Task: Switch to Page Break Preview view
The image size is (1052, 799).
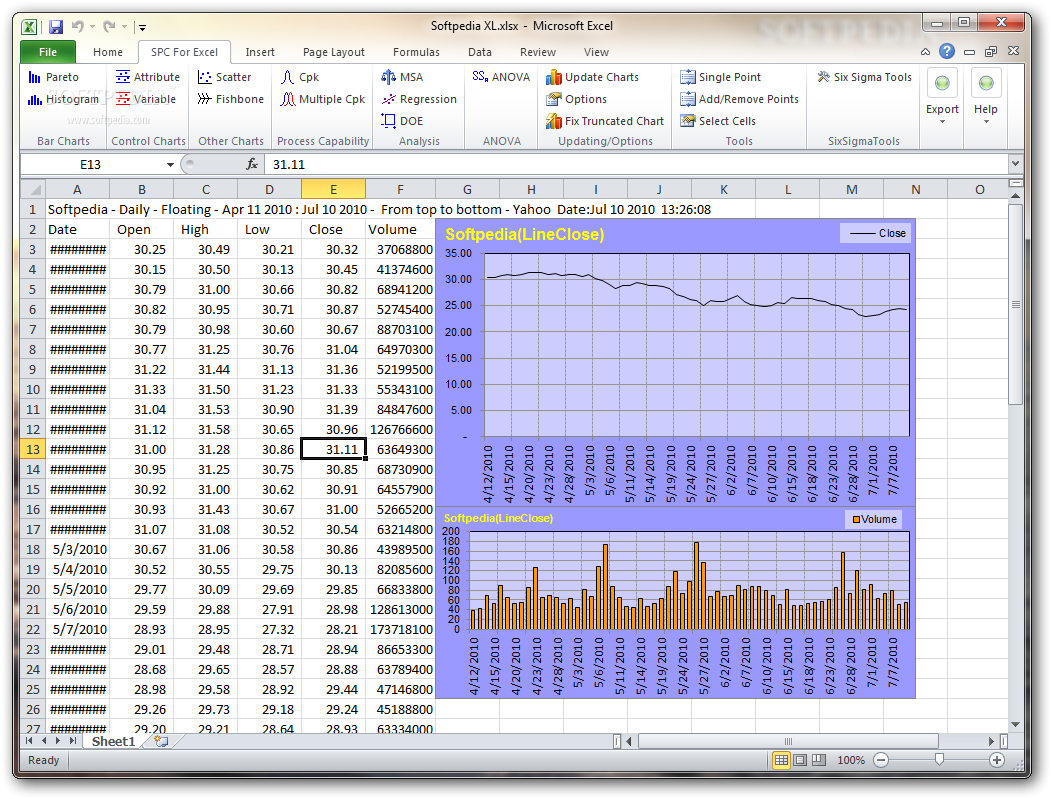Action: click(819, 760)
